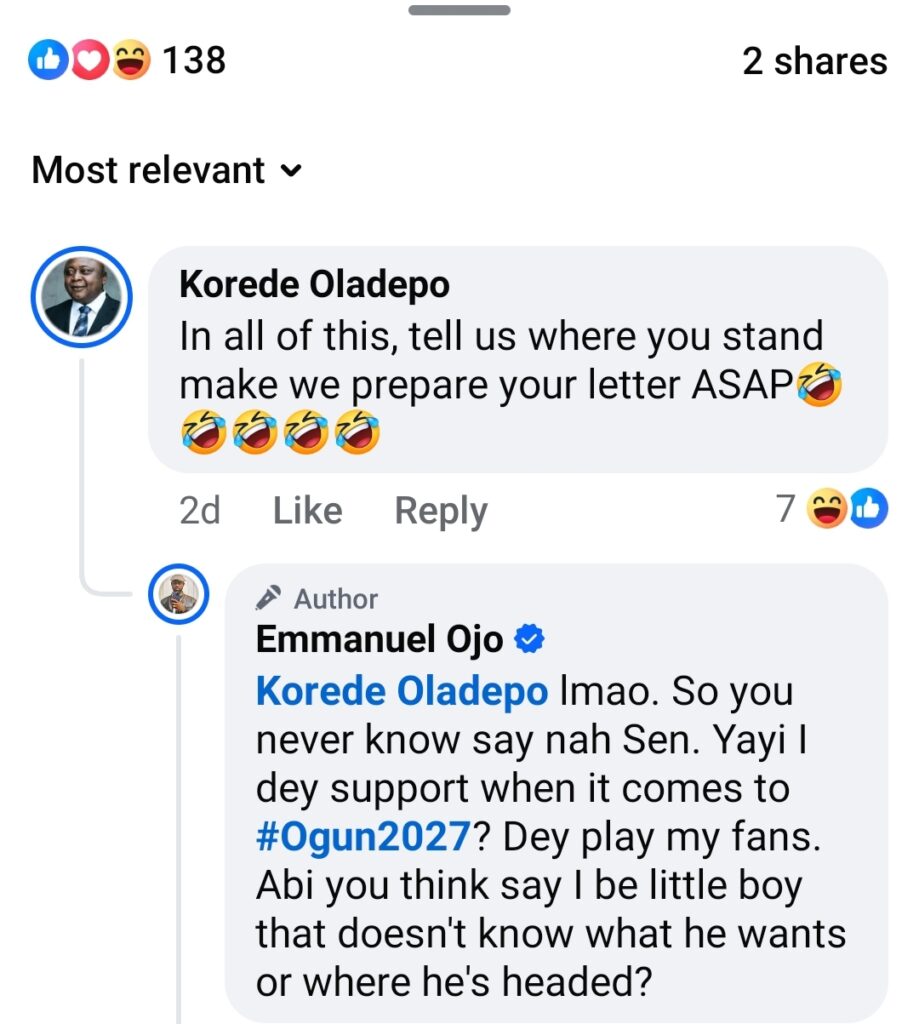The width and height of the screenshot is (919, 1024).
Task: Click the Korede Oladepo commenter name
Action: (x=314, y=285)
